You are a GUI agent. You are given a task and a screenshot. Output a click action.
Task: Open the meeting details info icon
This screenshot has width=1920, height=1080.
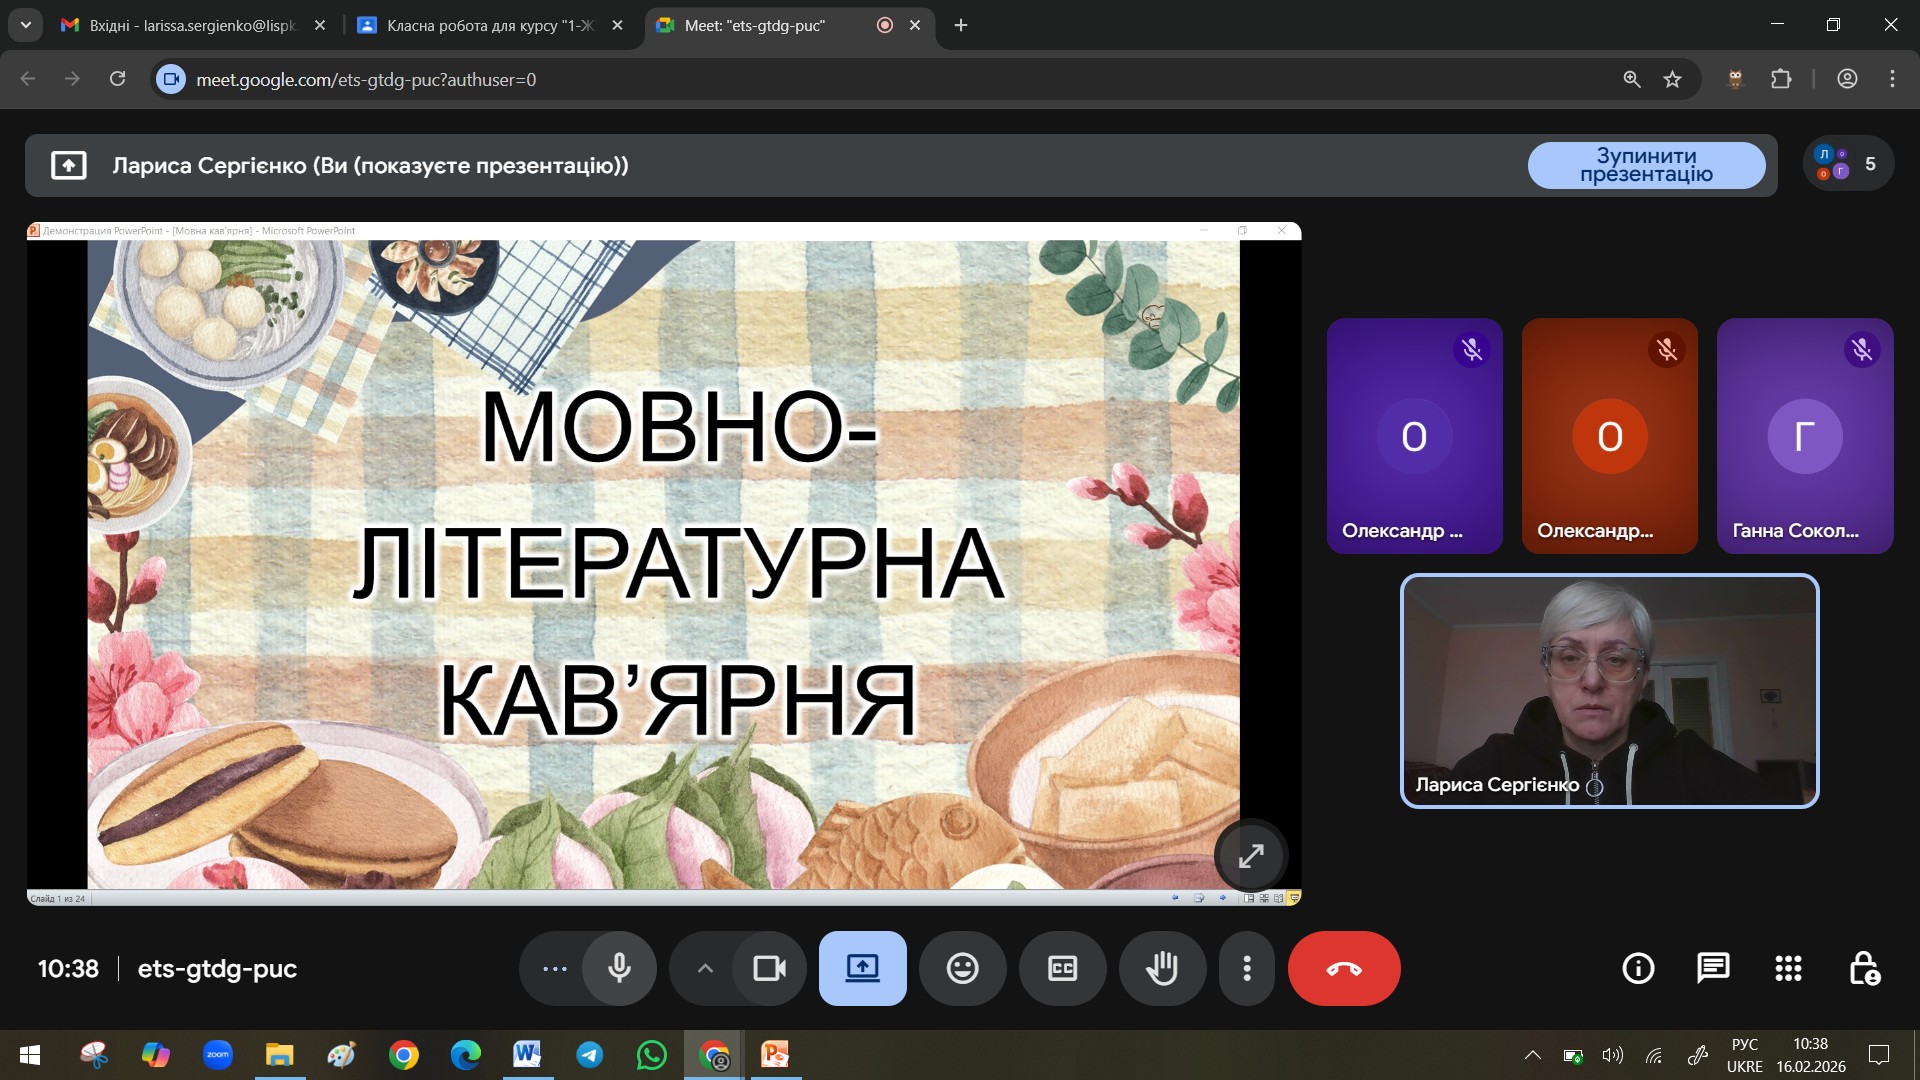[1638, 968]
